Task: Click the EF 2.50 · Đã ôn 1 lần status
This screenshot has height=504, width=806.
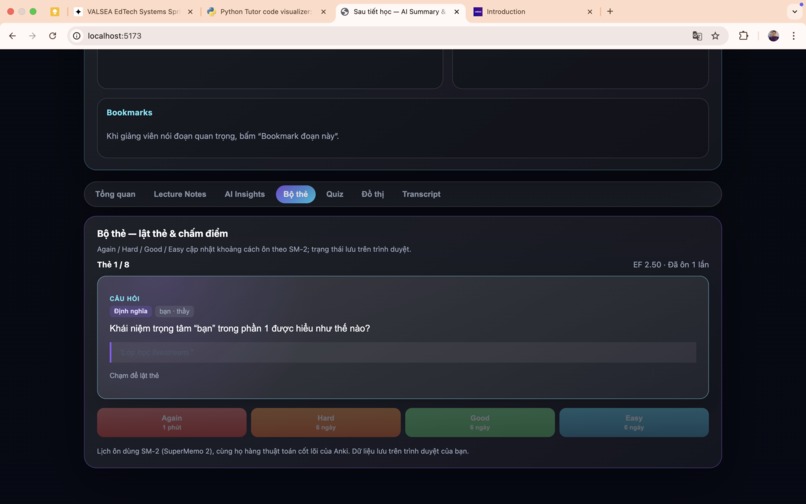Action: [x=671, y=264]
